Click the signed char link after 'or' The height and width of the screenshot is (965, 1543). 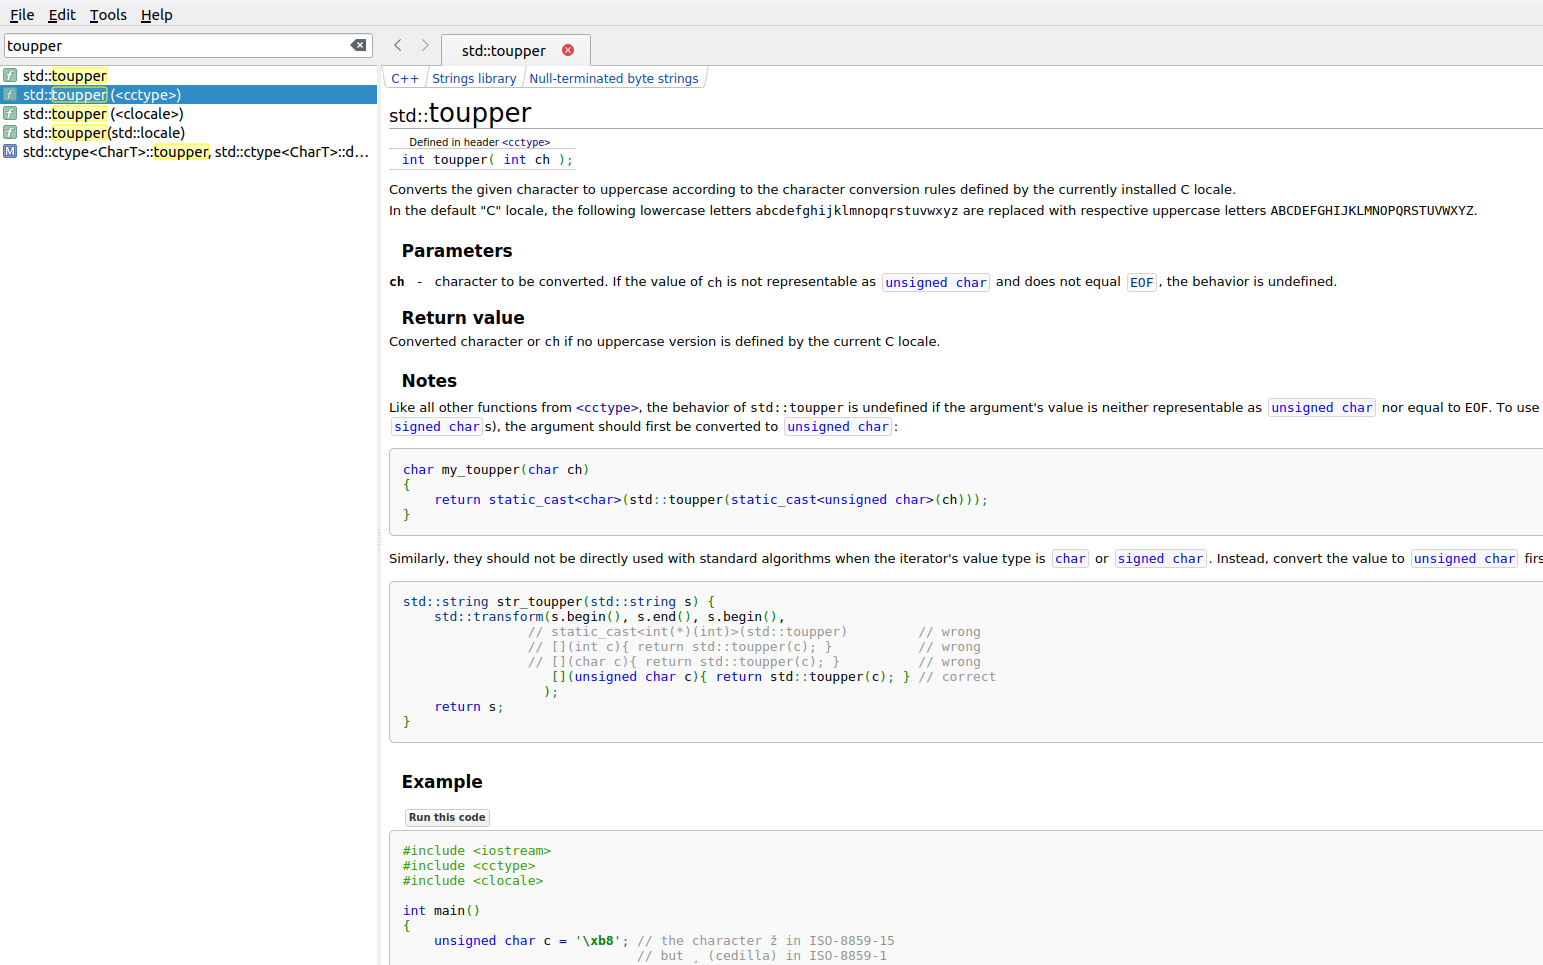[x=1161, y=559]
